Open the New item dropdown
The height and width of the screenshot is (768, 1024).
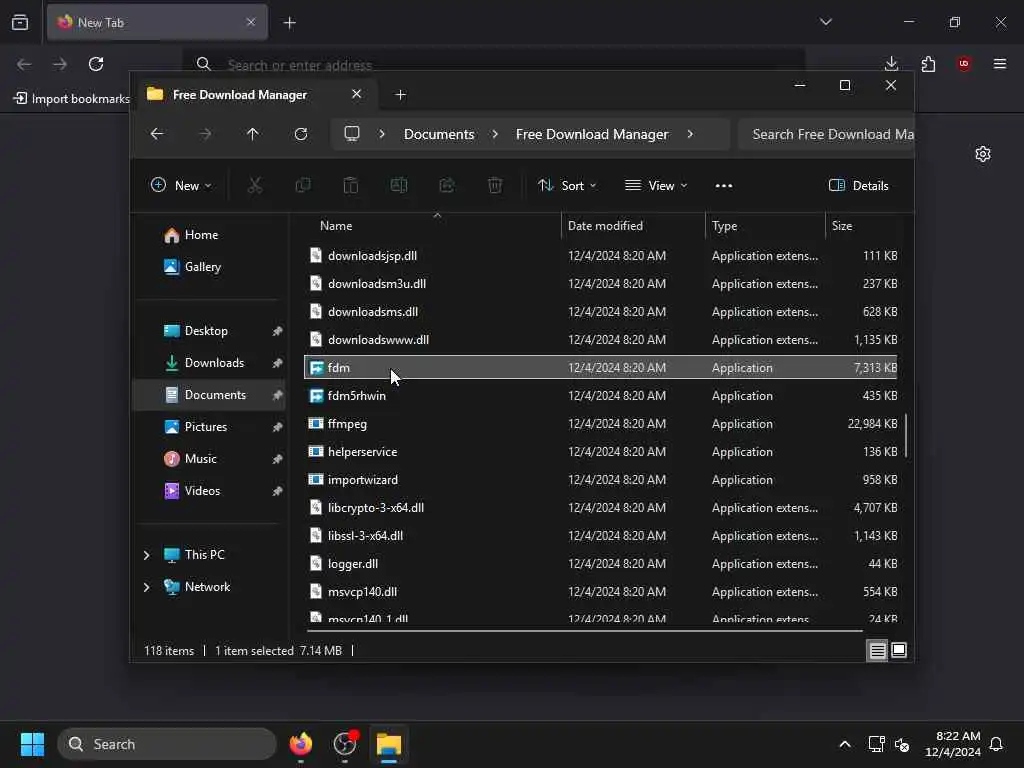[x=181, y=185]
